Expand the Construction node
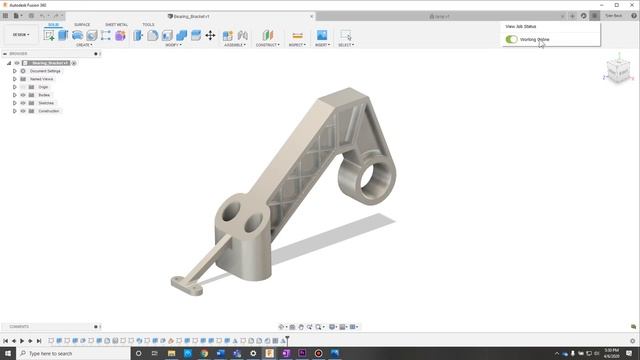 (x=15, y=111)
